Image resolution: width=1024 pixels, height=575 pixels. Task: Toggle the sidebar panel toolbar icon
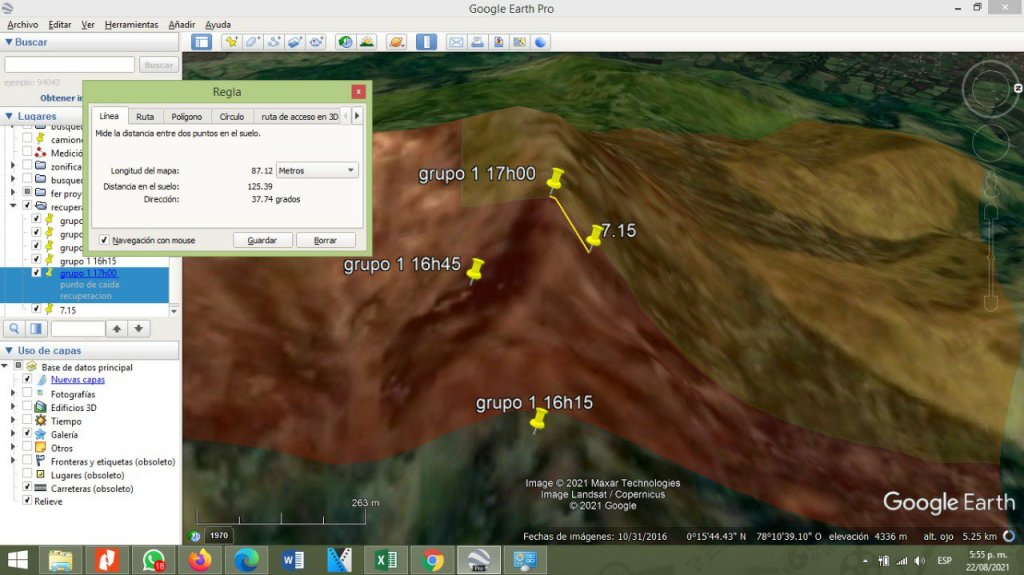point(202,42)
